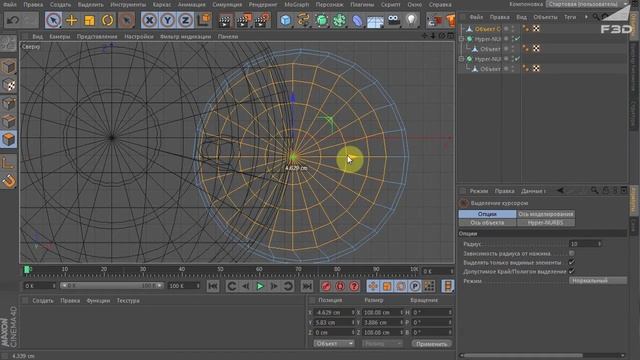Go to start of animation
This screenshot has width=640, height=360.
213,286
